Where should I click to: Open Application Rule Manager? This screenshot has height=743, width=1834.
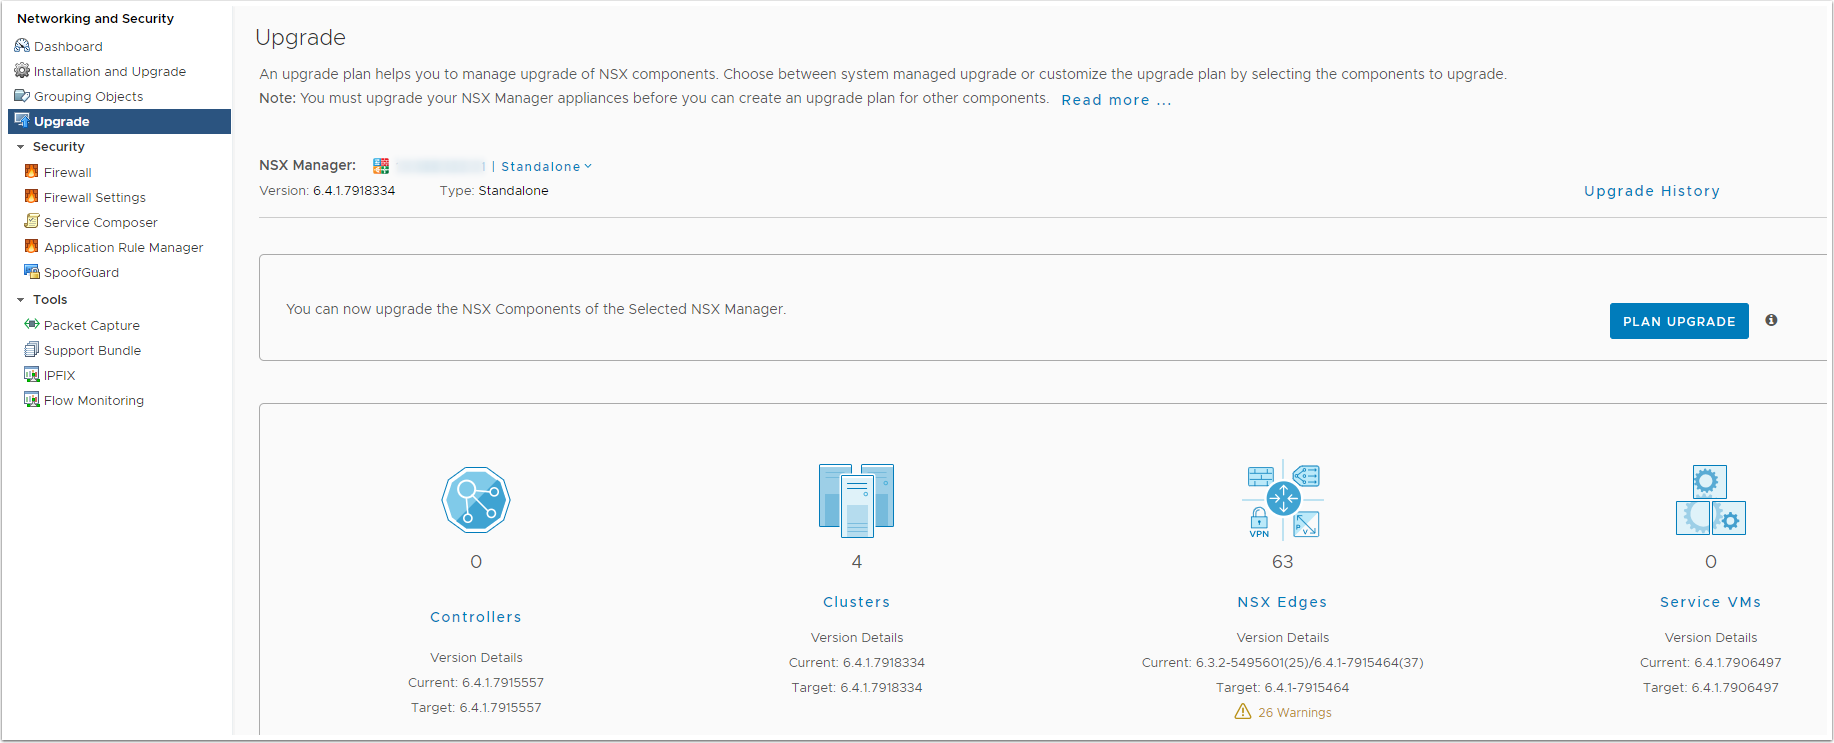pyautogui.click(x=124, y=247)
